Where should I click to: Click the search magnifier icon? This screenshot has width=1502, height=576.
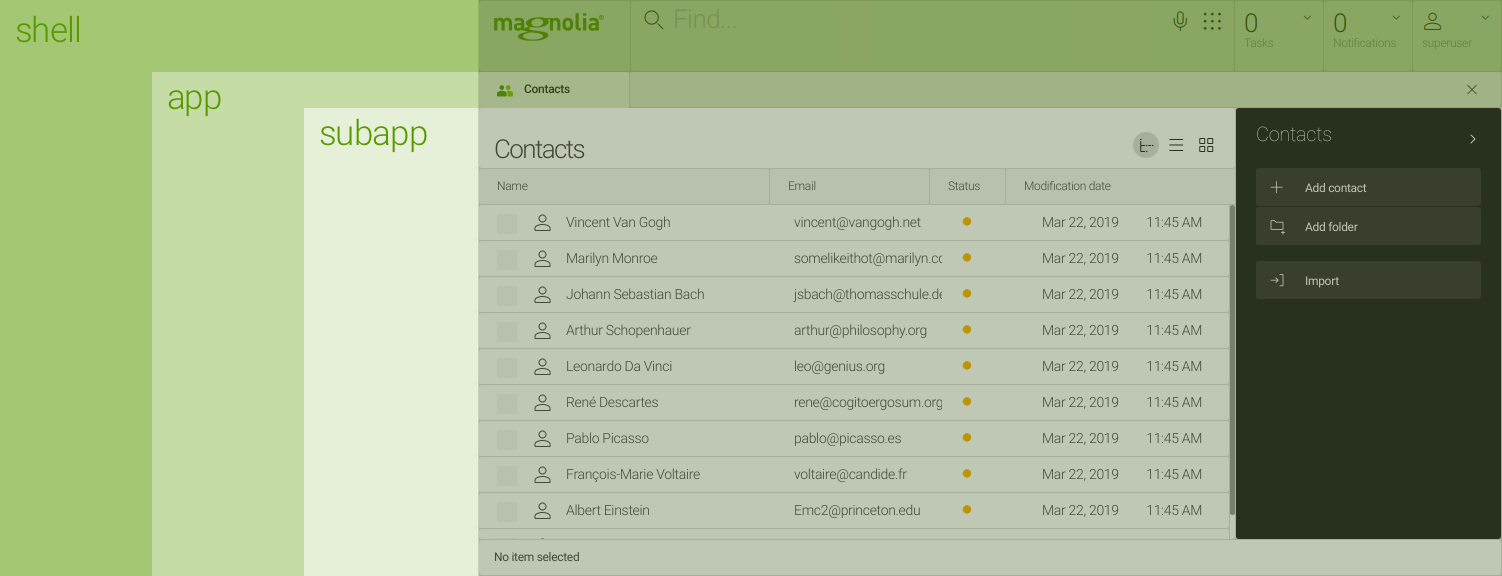653,20
